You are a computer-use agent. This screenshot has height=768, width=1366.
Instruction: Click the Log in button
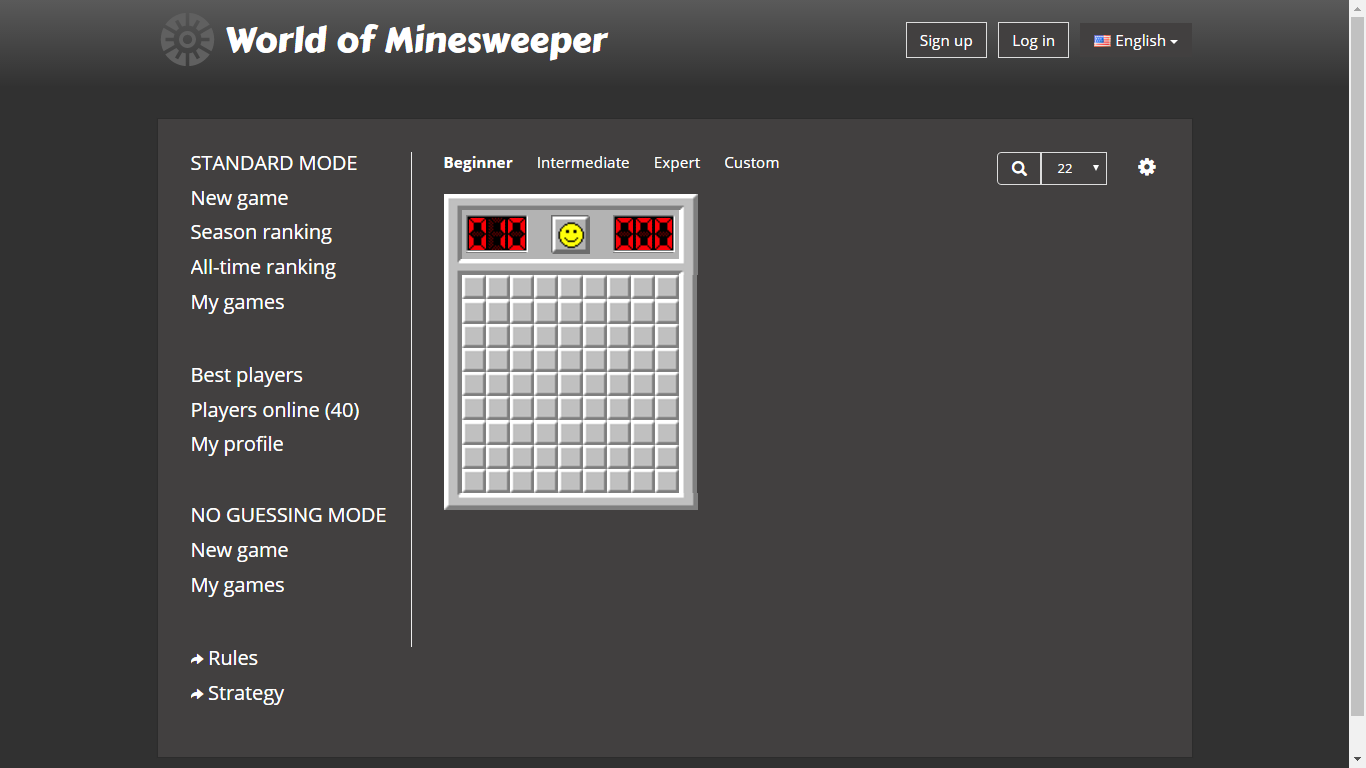[x=1033, y=40]
